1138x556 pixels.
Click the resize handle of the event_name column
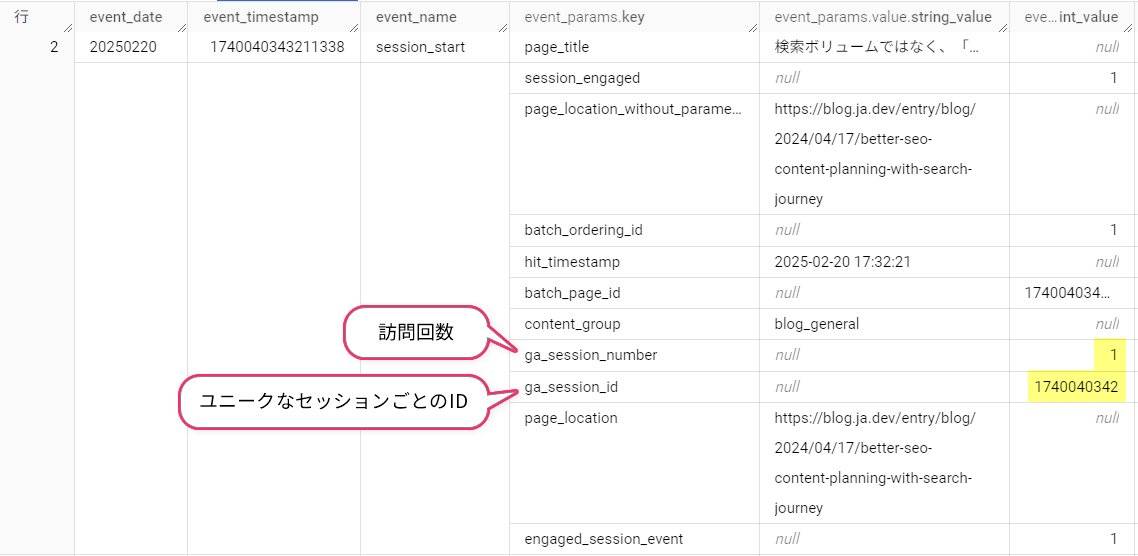point(503,28)
